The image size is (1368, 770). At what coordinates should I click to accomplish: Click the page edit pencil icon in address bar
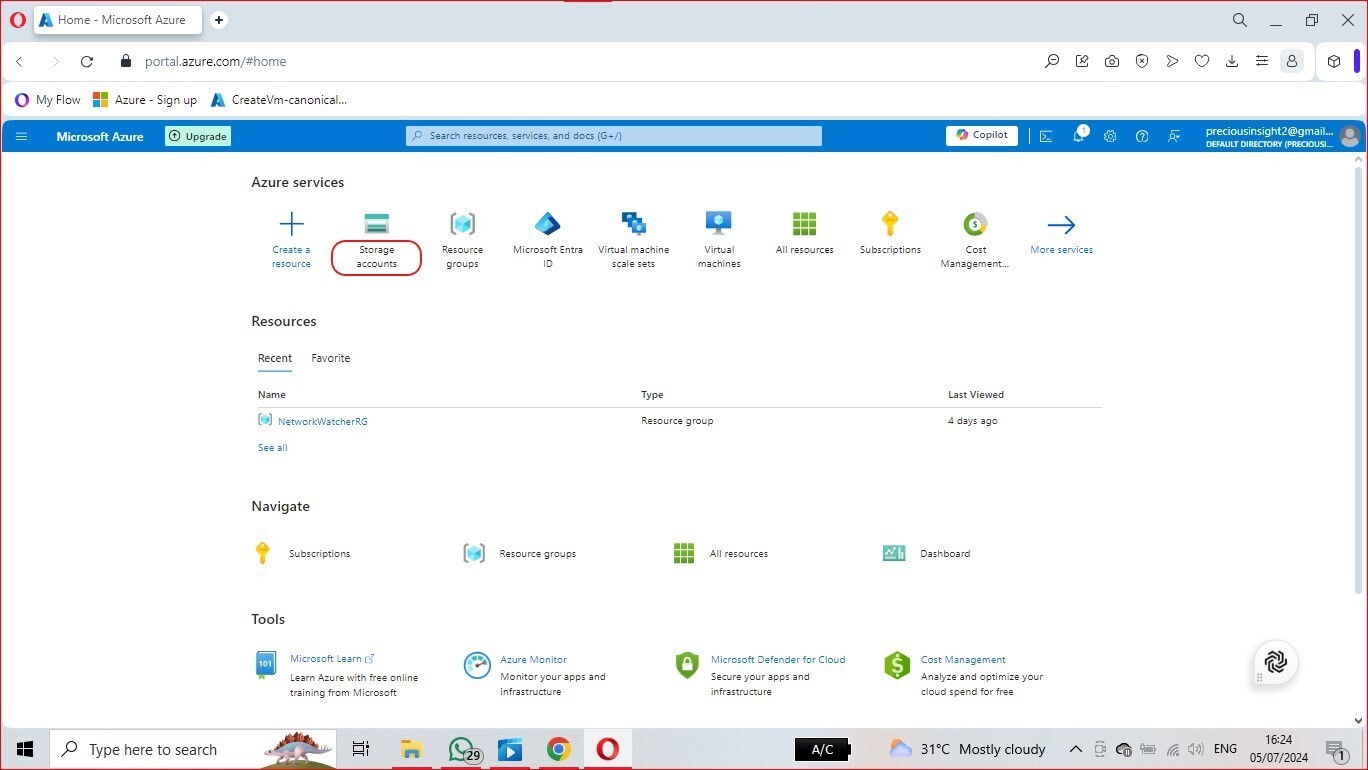1082,61
